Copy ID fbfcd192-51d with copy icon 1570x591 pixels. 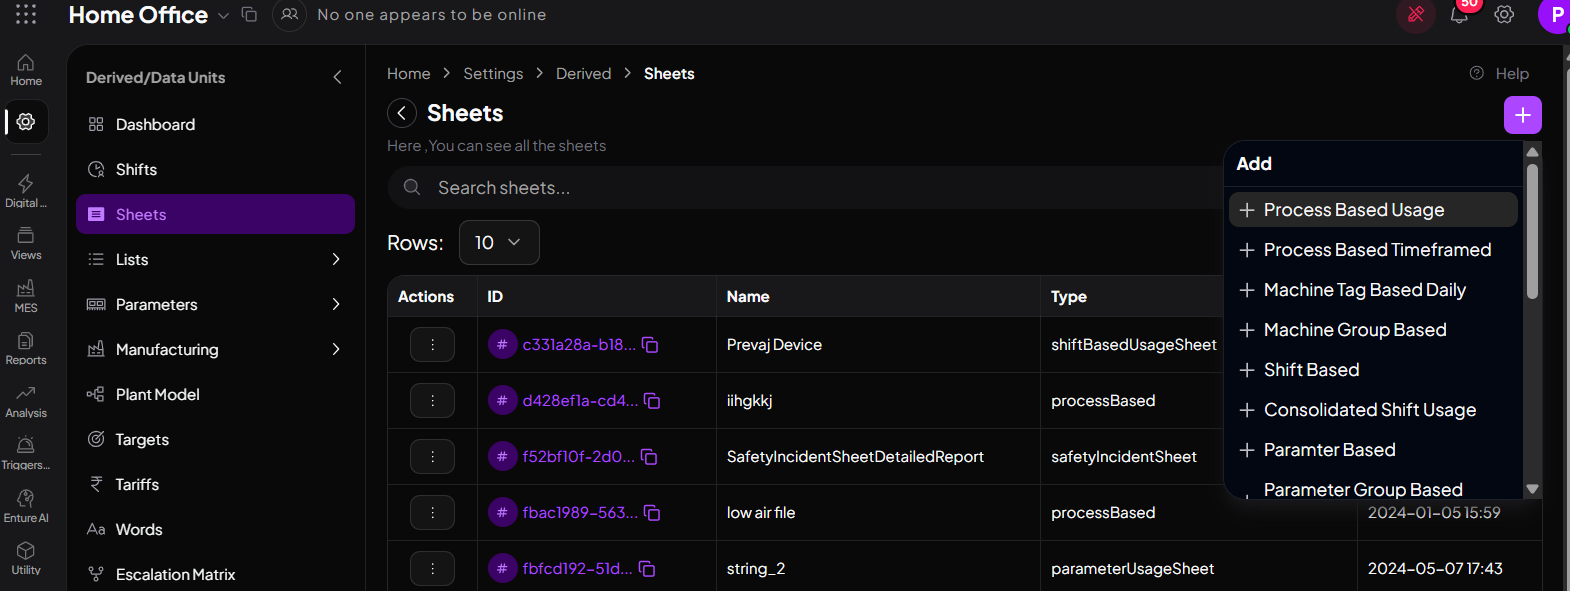point(647,569)
